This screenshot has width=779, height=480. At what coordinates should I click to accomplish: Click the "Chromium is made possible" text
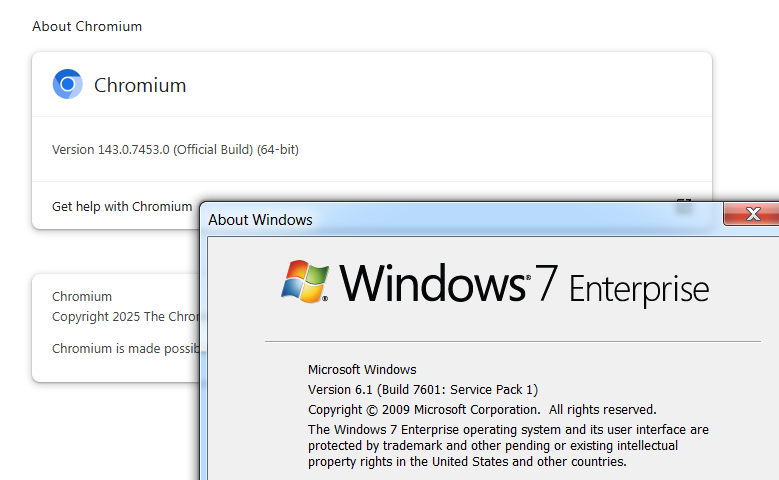pos(126,349)
